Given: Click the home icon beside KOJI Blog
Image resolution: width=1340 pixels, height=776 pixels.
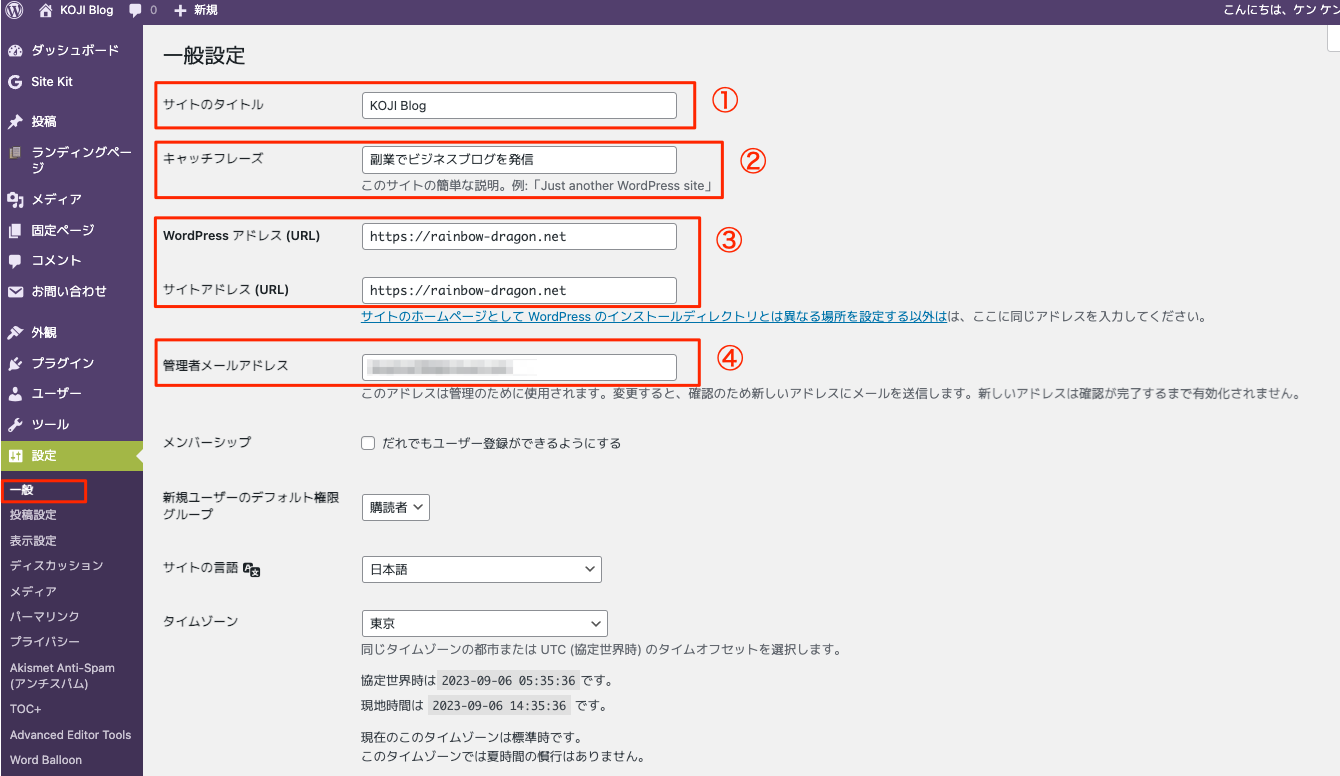Looking at the screenshot, I should click(x=45, y=10).
